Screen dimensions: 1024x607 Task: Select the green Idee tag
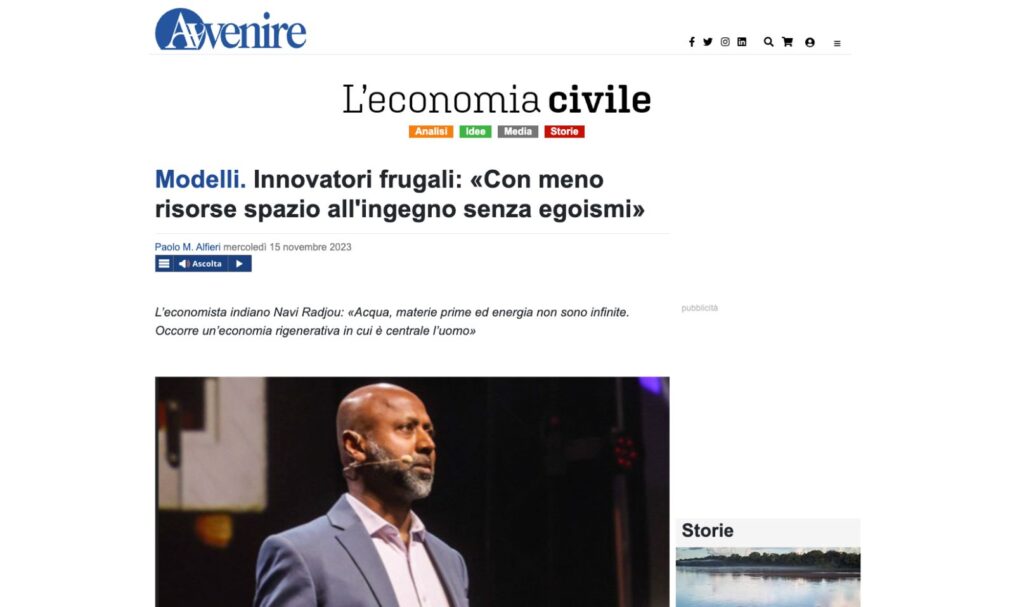[x=475, y=131]
